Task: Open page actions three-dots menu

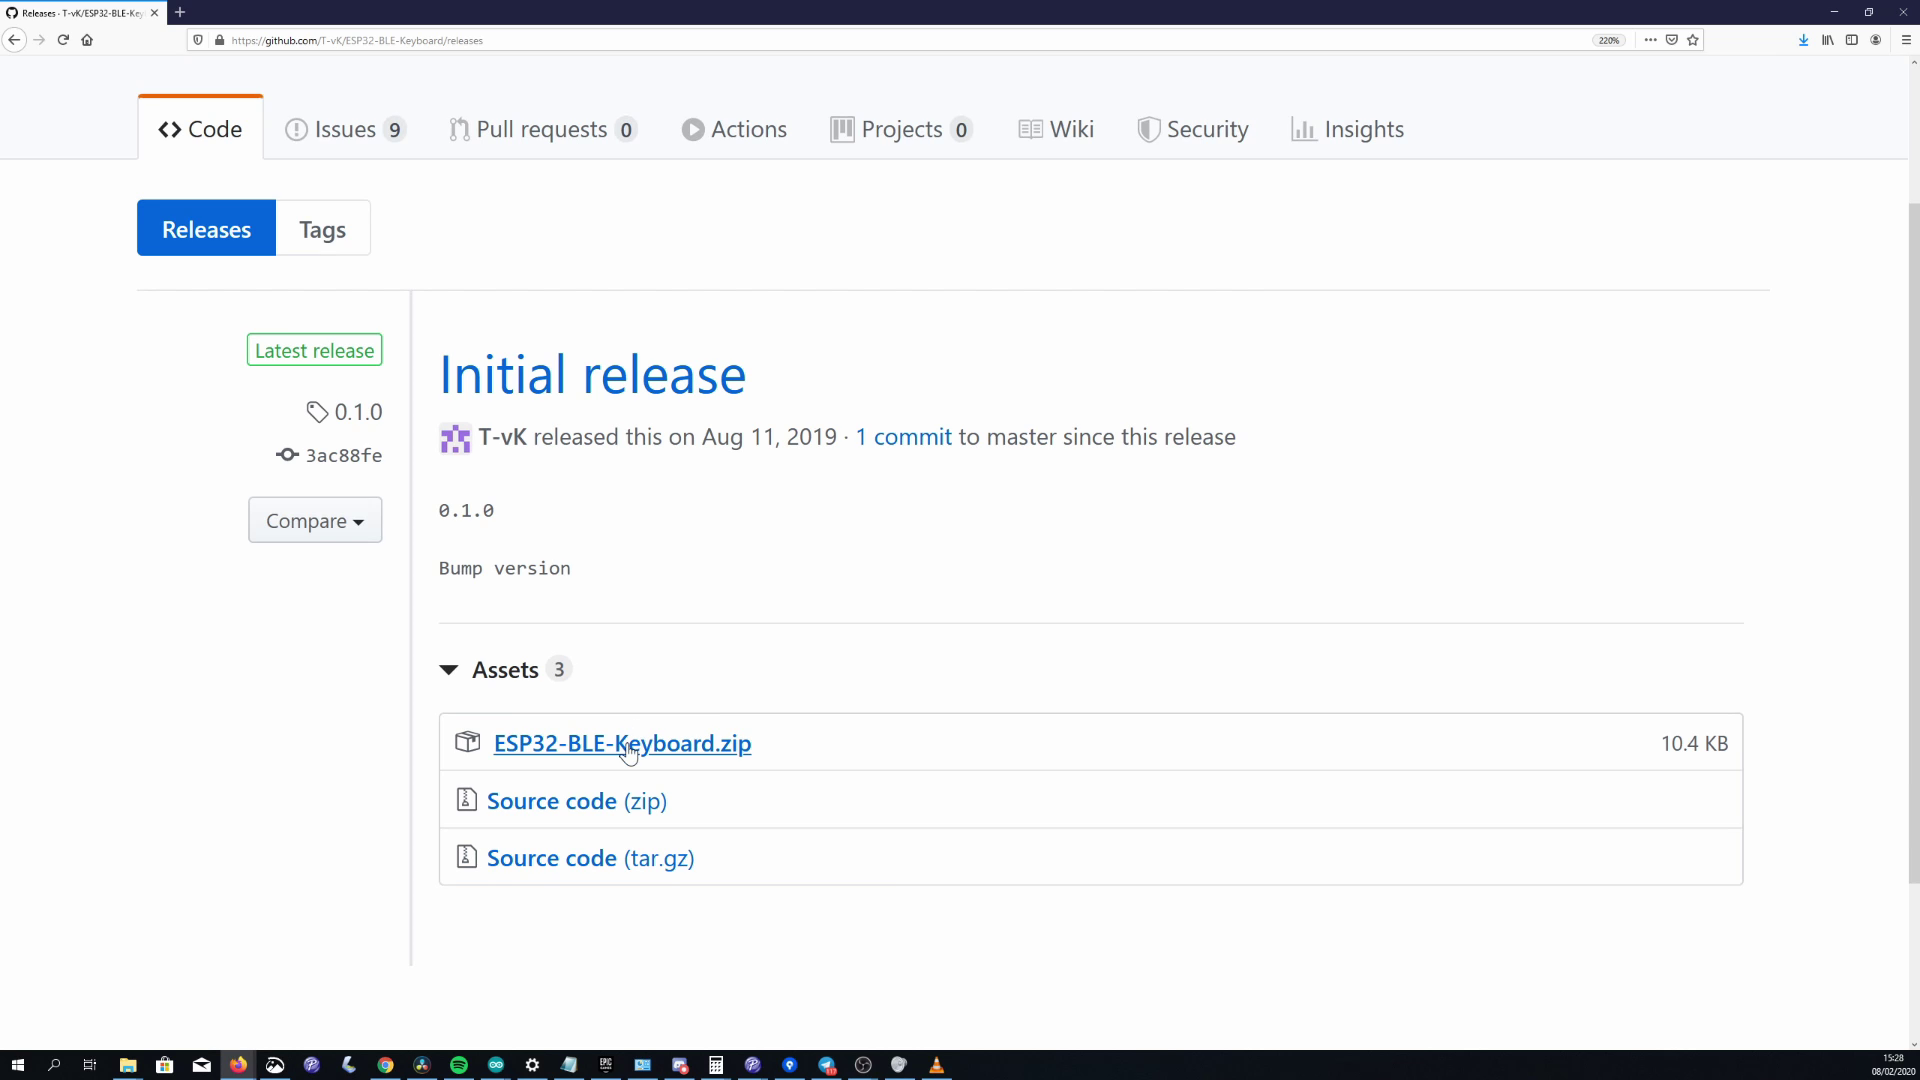Action: 1650,40
